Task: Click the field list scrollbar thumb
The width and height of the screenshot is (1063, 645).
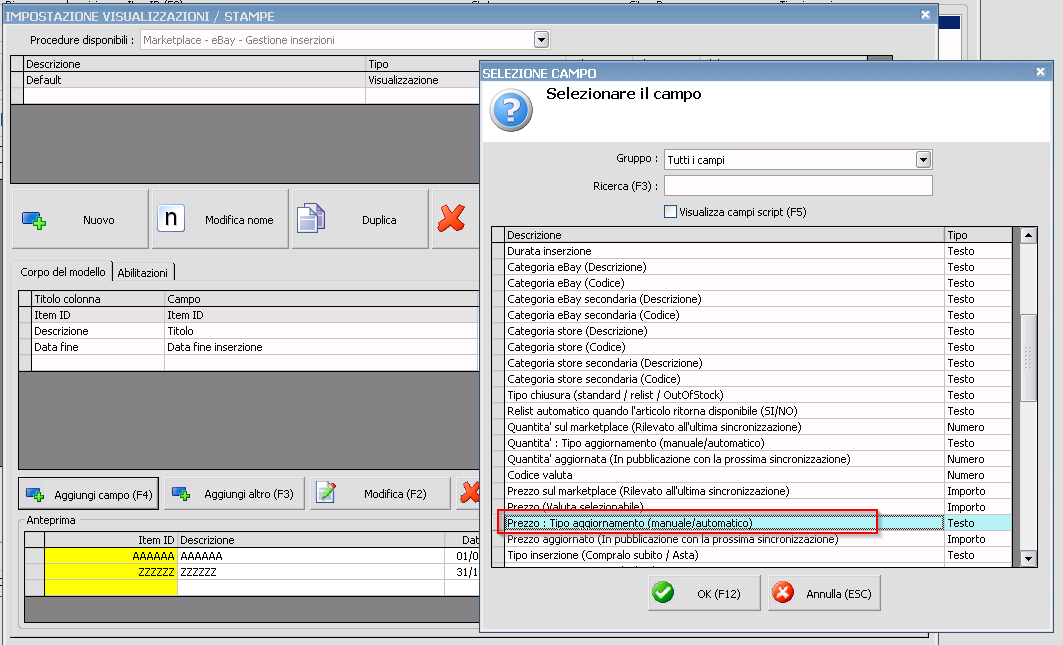Action: coord(1028,357)
